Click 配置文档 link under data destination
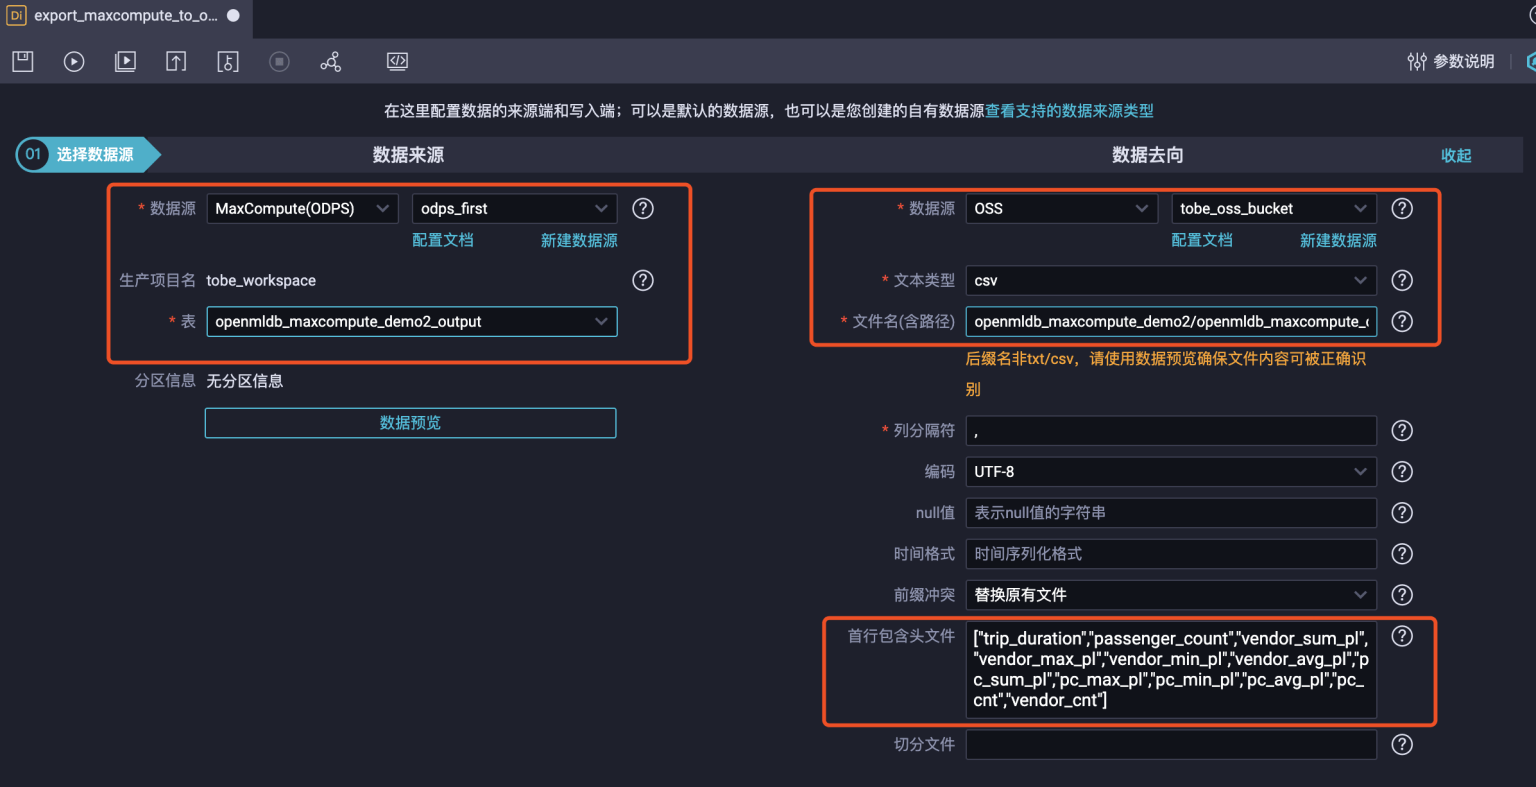This screenshot has width=1536, height=787. point(1202,240)
